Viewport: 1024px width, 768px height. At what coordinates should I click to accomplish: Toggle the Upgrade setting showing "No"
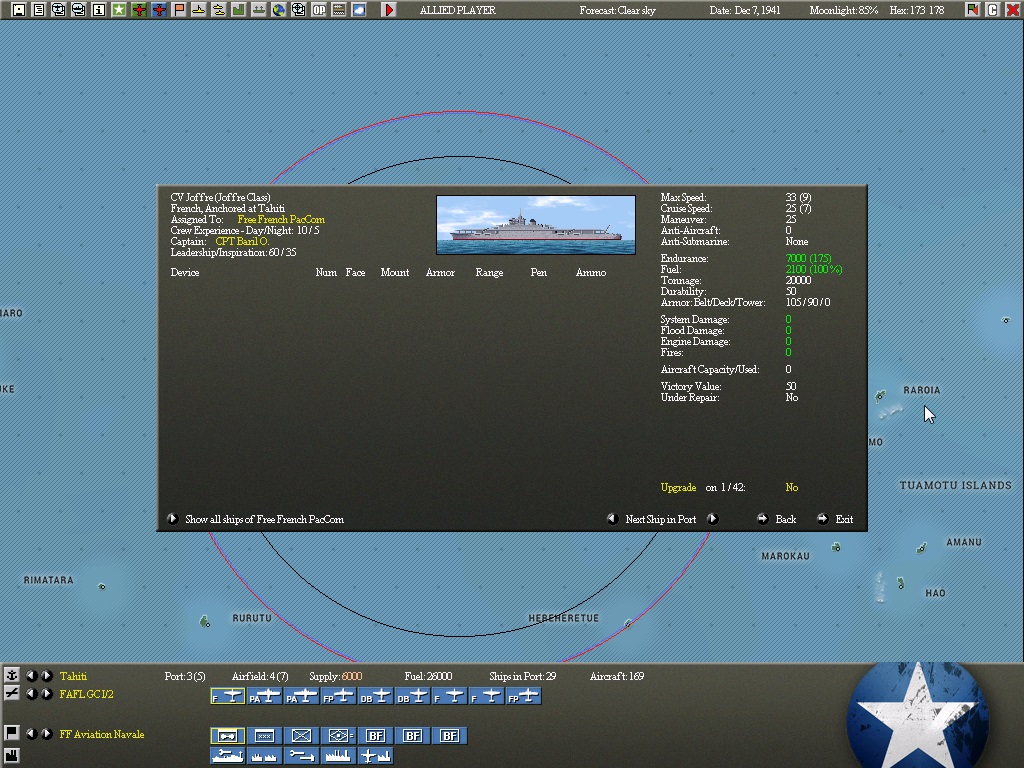click(792, 488)
